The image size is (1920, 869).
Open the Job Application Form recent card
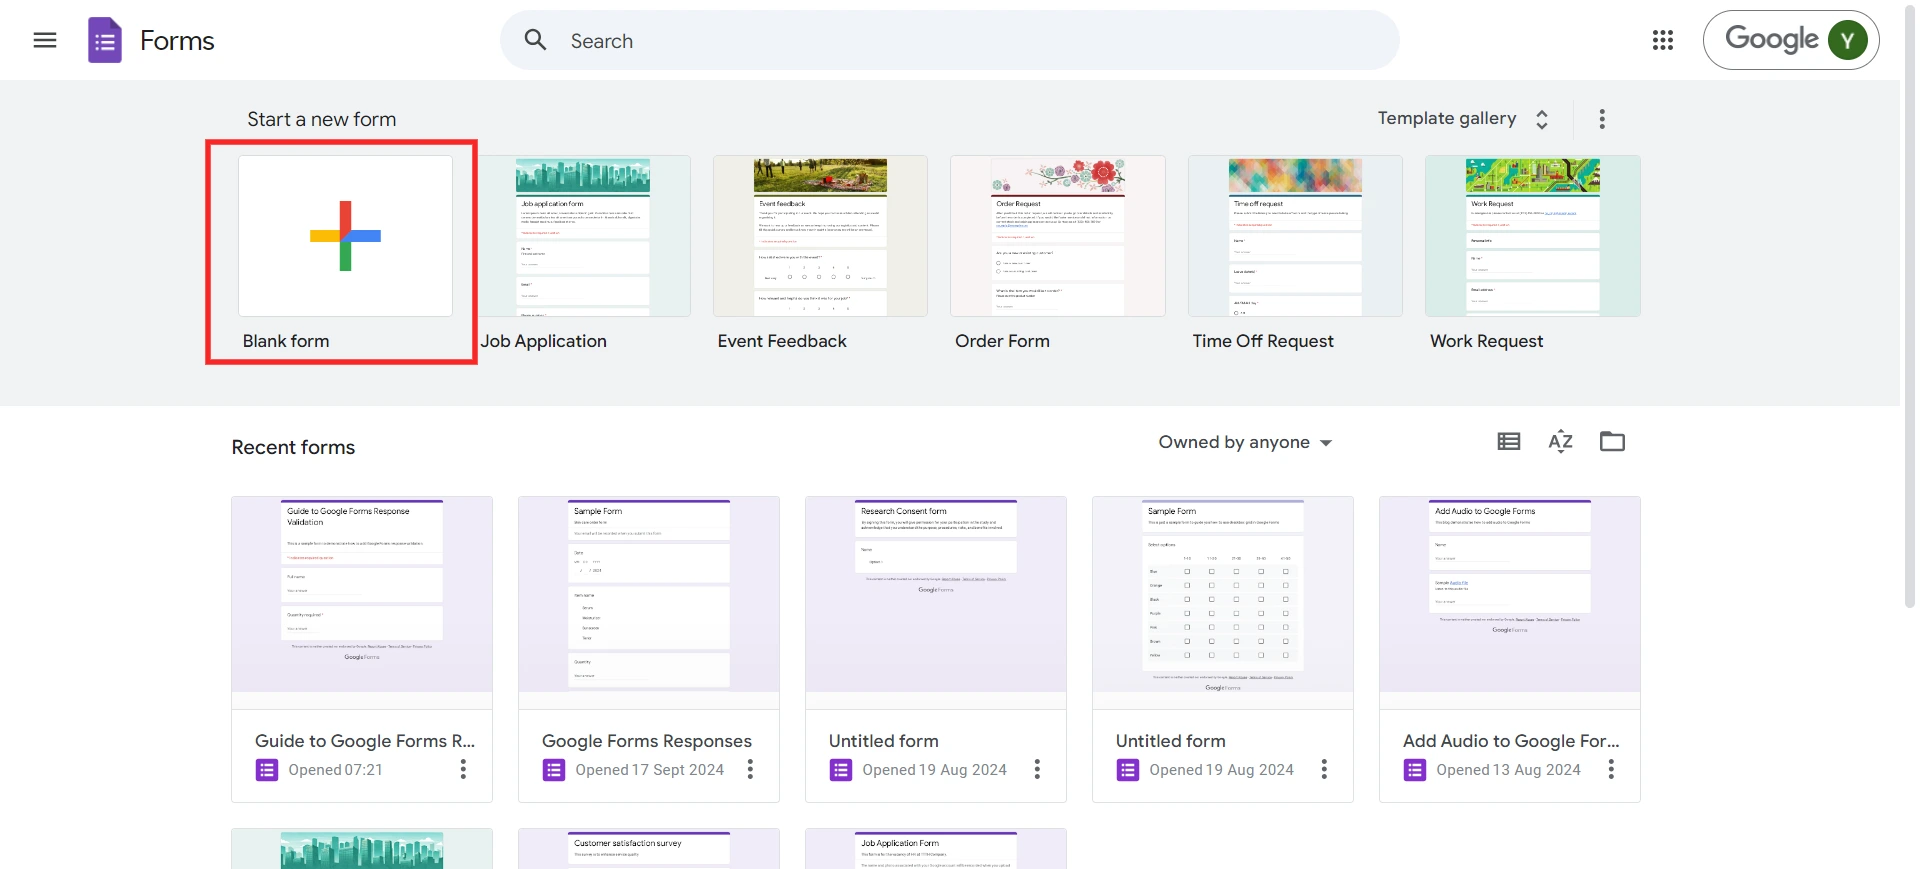point(936,849)
